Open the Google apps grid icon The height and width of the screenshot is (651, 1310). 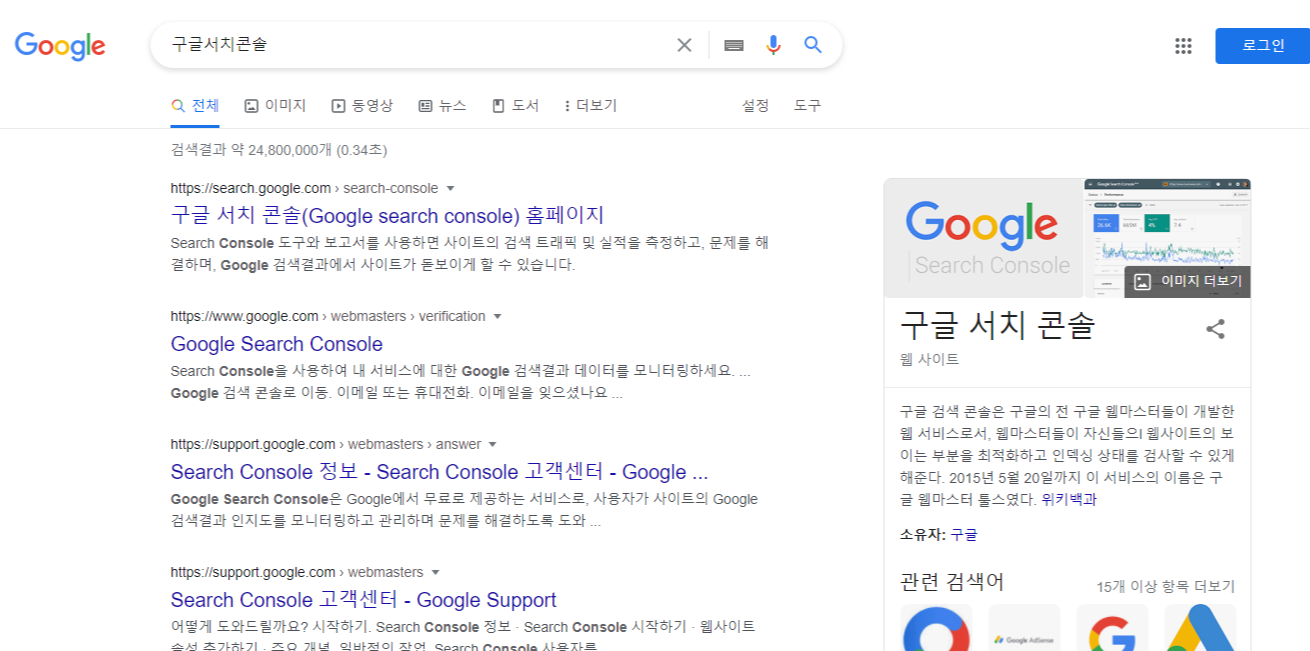pyautogui.click(x=1182, y=46)
